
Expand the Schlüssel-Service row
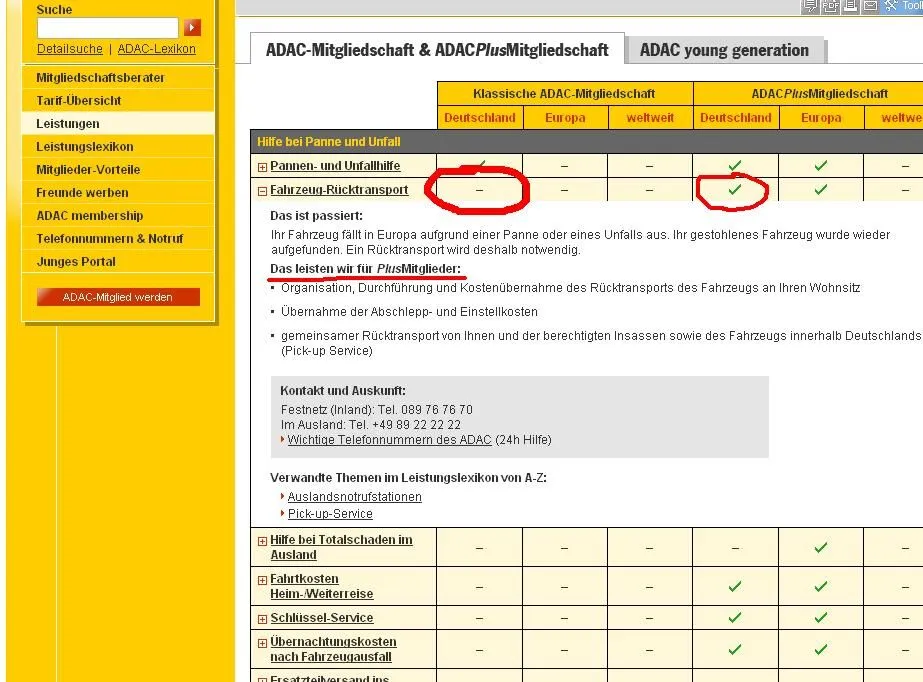263,619
